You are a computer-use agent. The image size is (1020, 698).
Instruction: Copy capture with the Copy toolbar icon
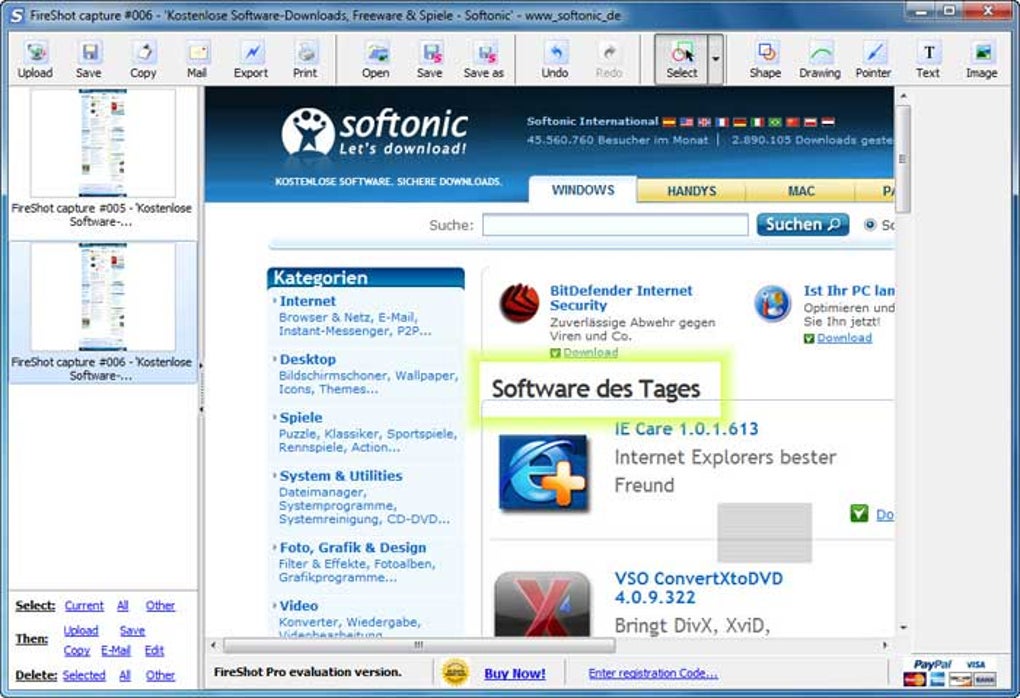click(143, 60)
